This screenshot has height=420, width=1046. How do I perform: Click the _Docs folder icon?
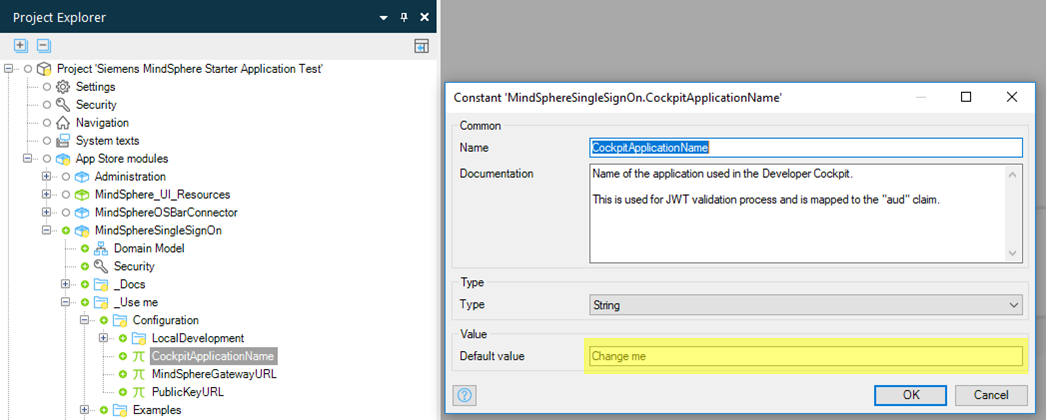point(101,285)
